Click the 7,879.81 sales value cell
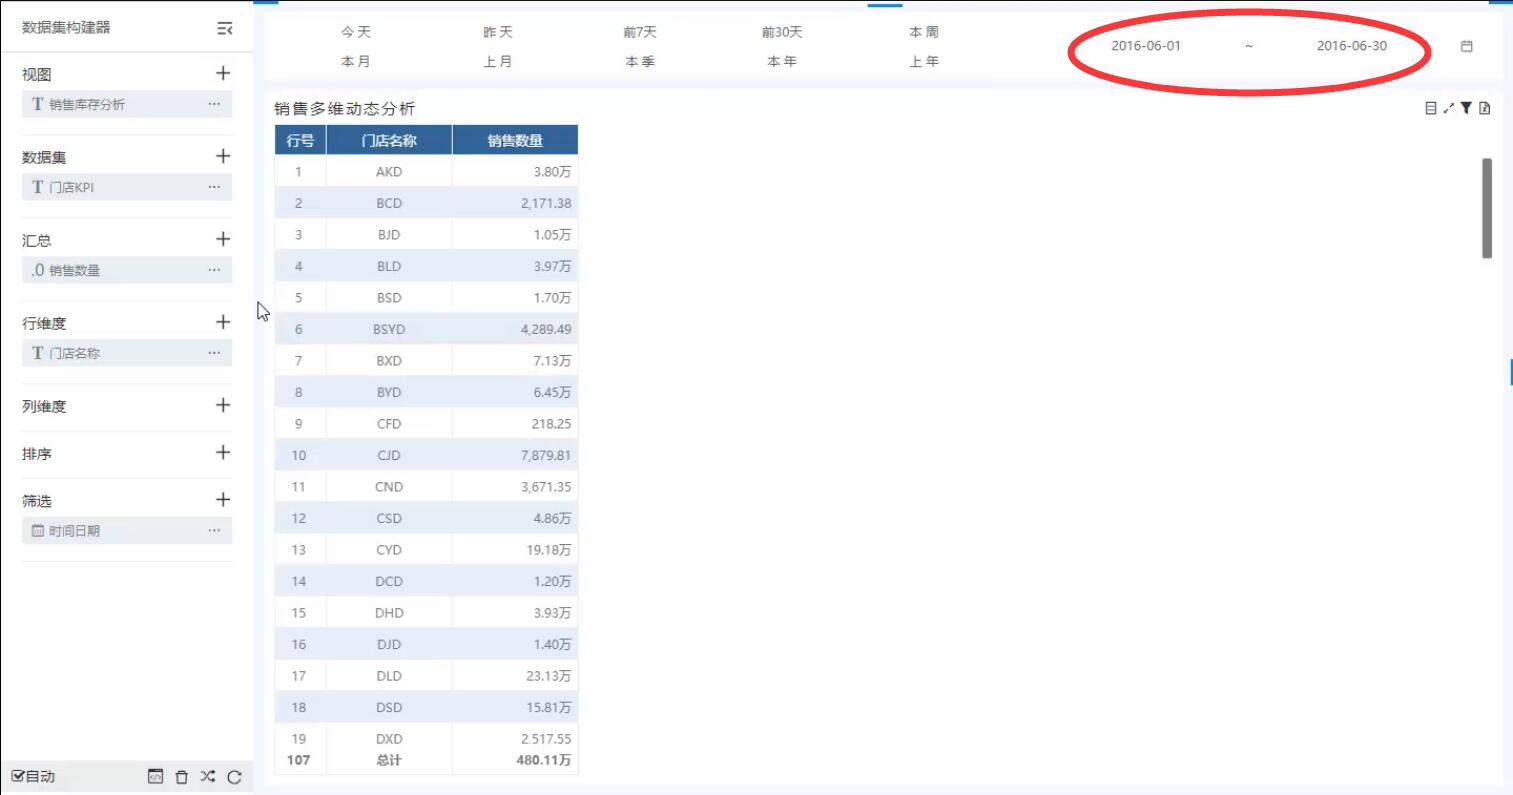 (515, 455)
